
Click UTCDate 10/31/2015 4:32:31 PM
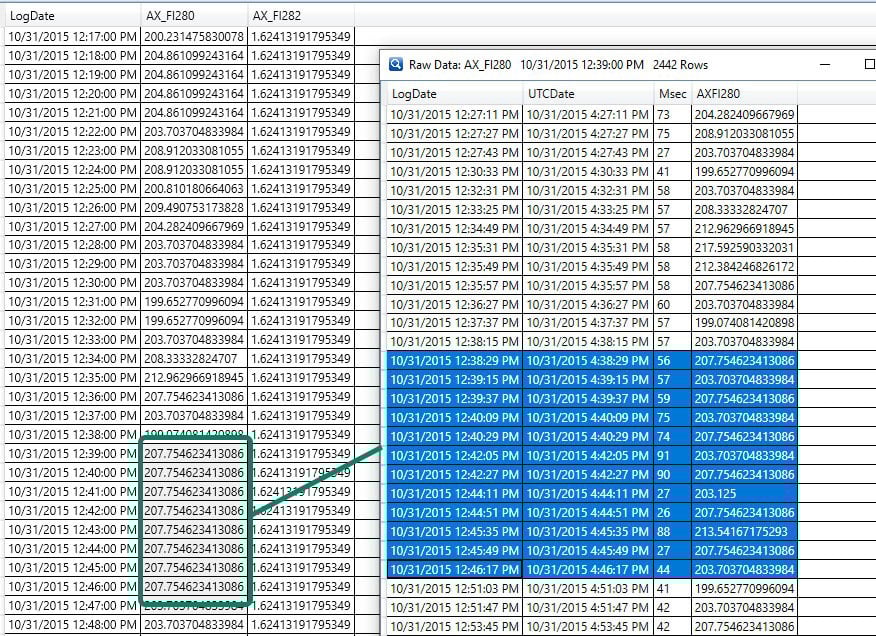pyautogui.click(x=588, y=191)
